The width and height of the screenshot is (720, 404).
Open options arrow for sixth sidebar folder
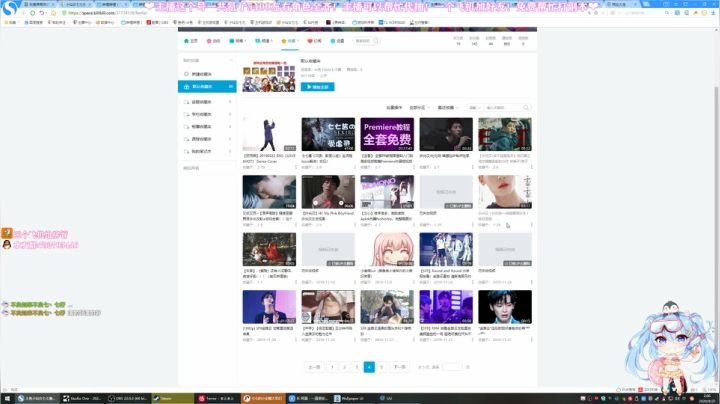(230, 152)
